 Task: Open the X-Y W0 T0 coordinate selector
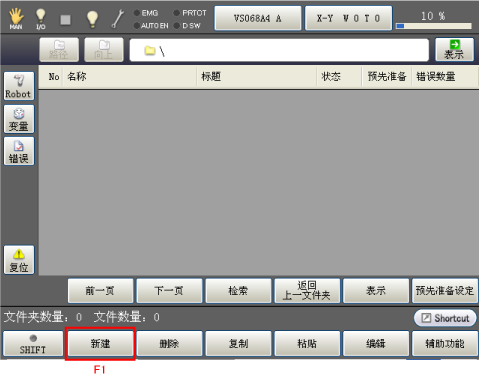coord(348,18)
